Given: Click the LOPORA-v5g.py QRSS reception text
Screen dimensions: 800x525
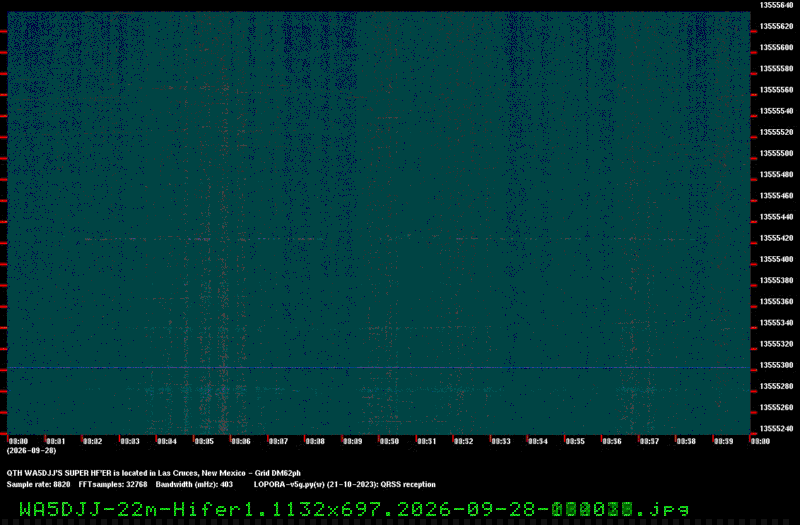Looking at the screenshot, I should [345, 484].
